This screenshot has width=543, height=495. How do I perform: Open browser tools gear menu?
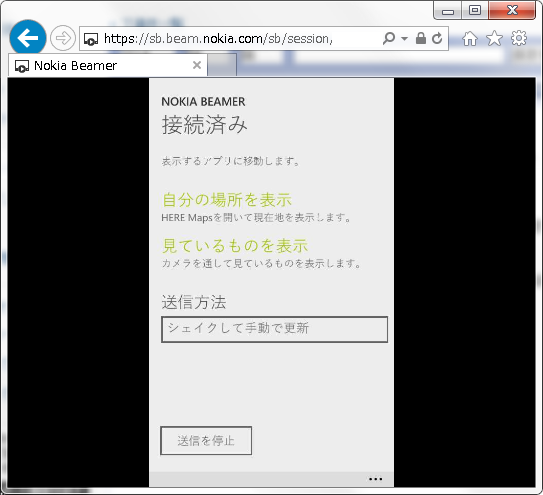tap(519, 38)
